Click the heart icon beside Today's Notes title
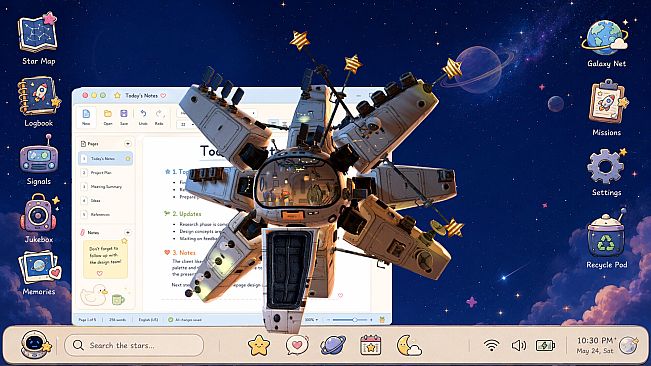This screenshot has width=651, height=366. (163, 95)
